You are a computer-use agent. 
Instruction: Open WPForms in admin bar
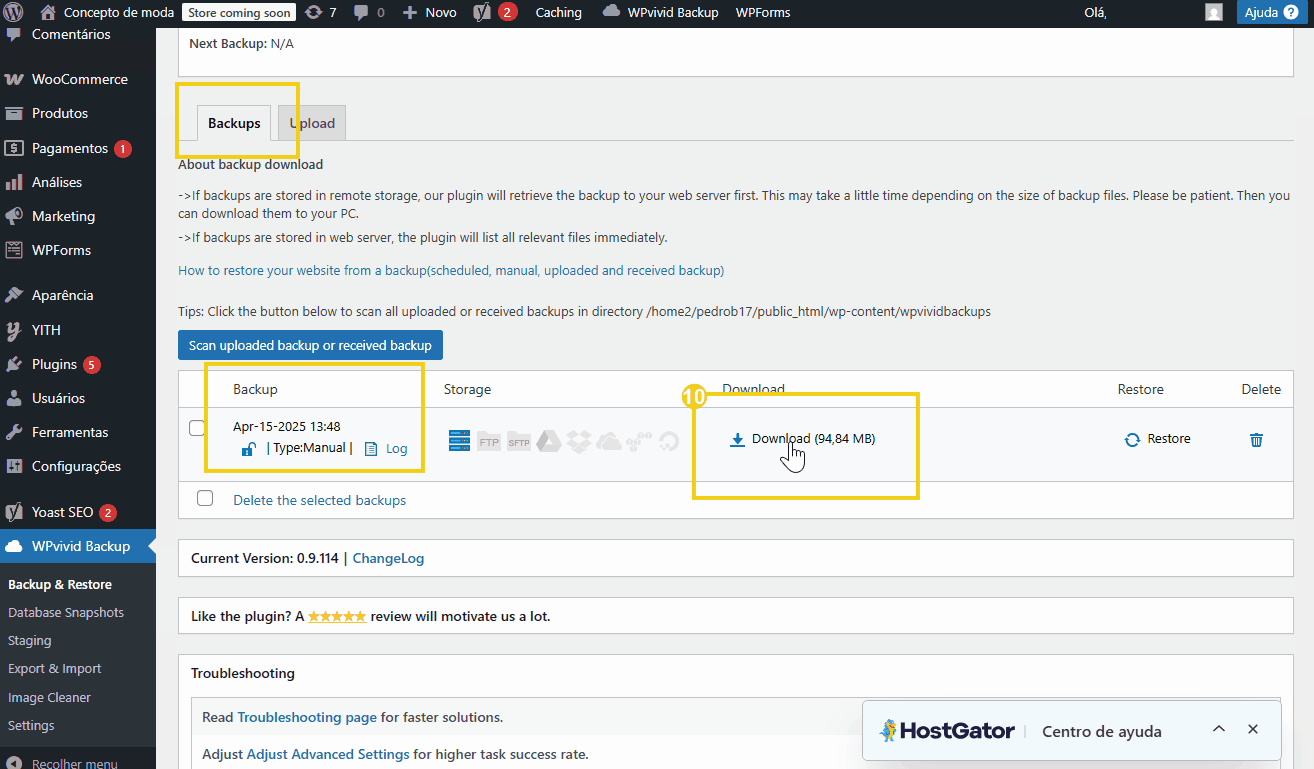click(763, 13)
